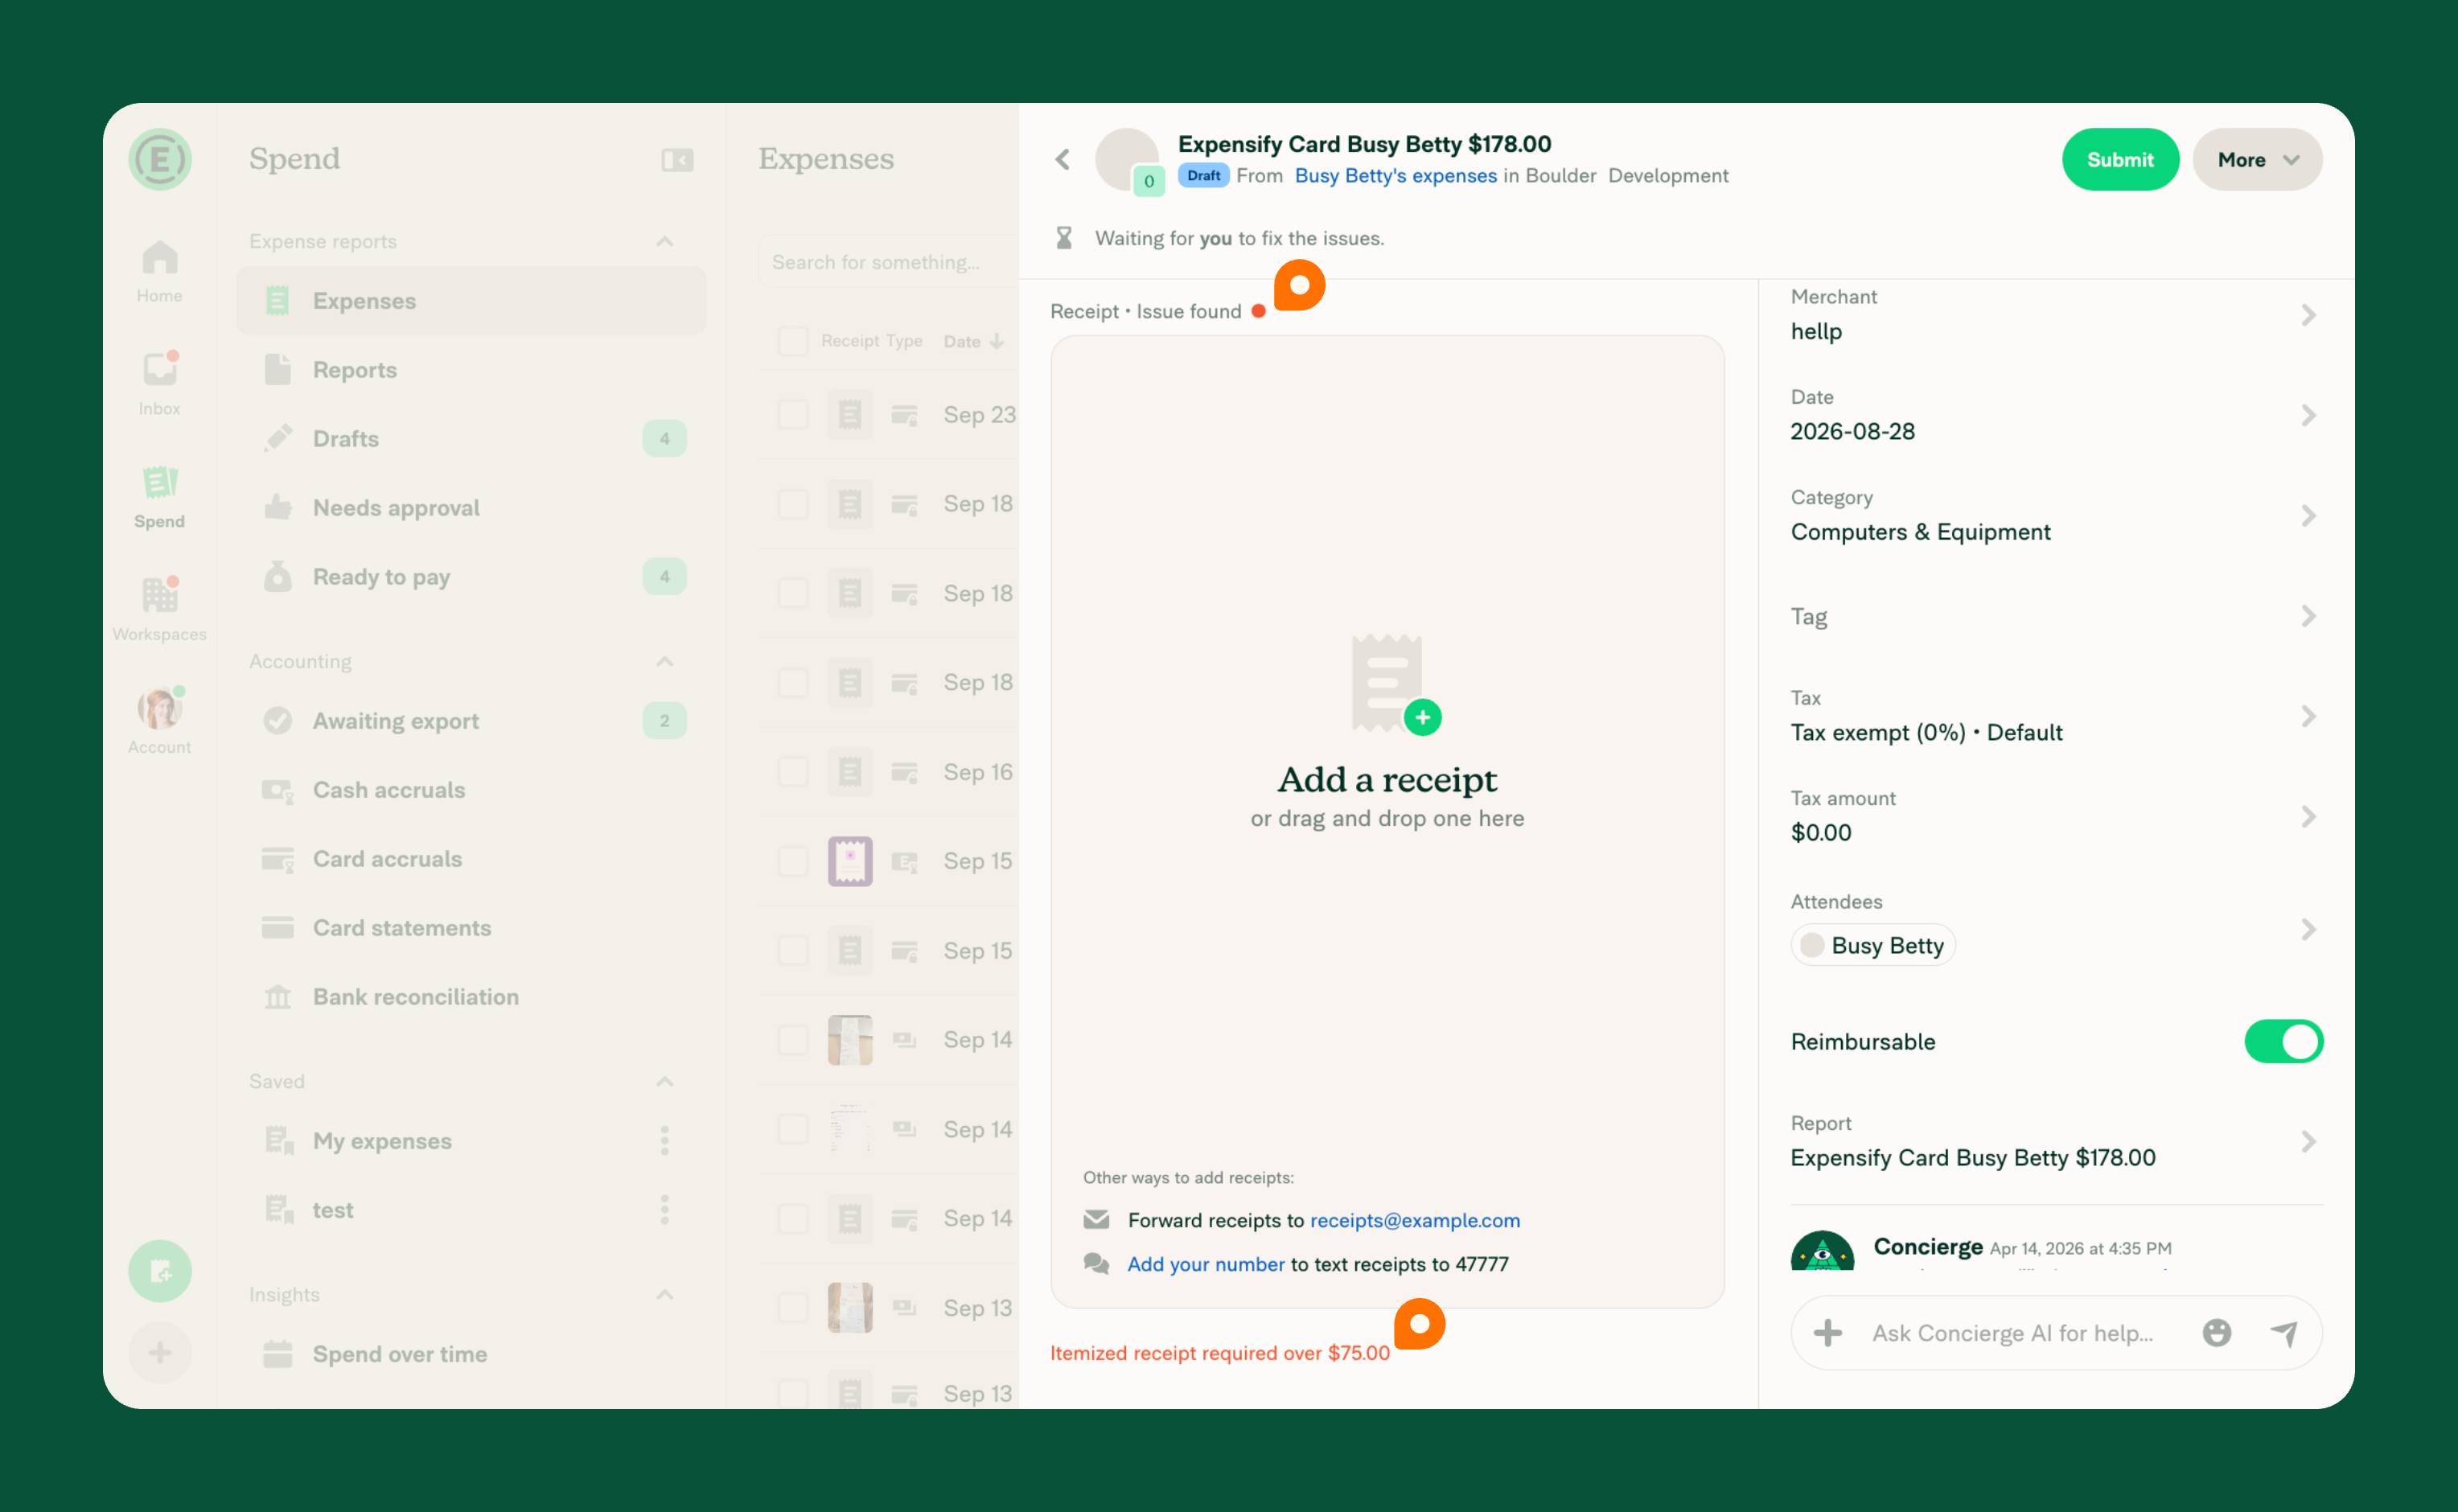Click the chat bubbles icon beside Add your number
This screenshot has height=1512, width=2458.
point(1096,1263)
